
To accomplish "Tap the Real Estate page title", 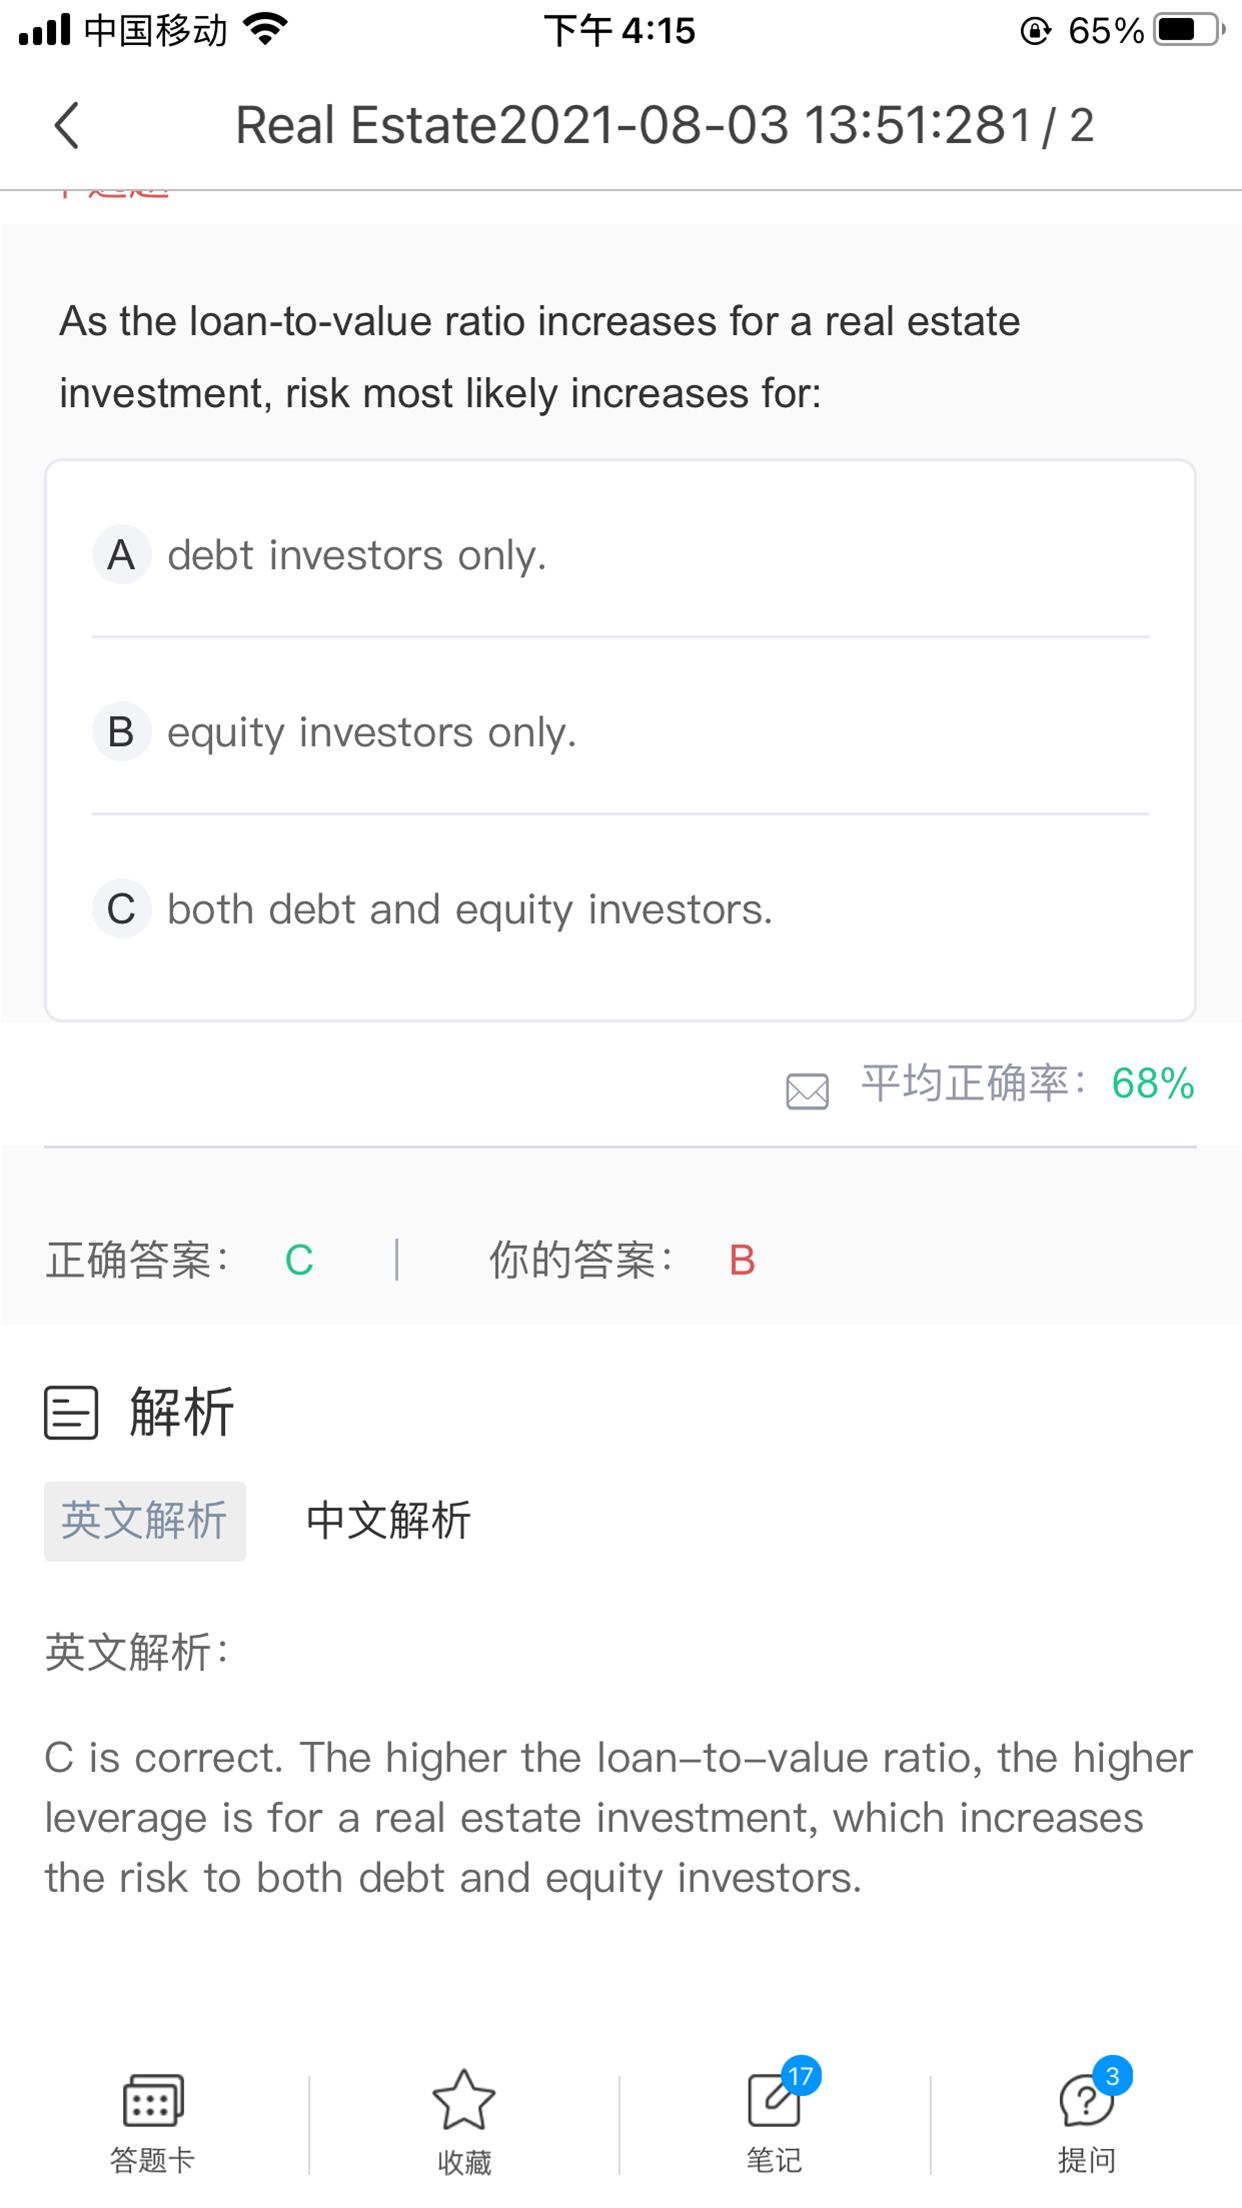I will (x=634, y=126).
